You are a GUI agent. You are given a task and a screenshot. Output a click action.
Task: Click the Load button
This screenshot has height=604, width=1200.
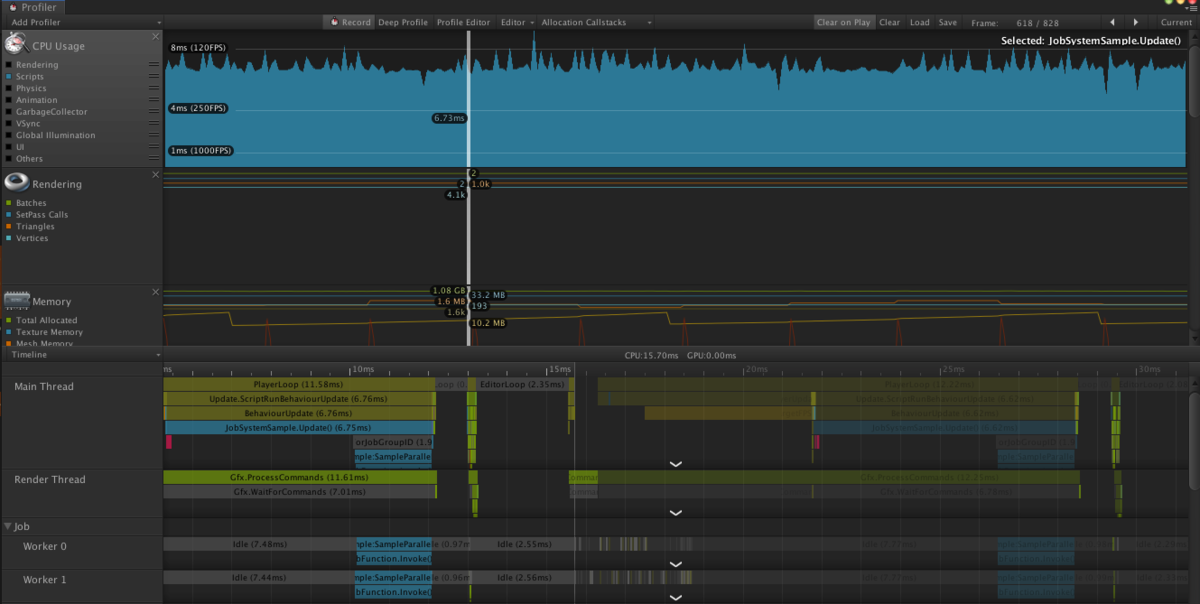(x=919, y=22)
